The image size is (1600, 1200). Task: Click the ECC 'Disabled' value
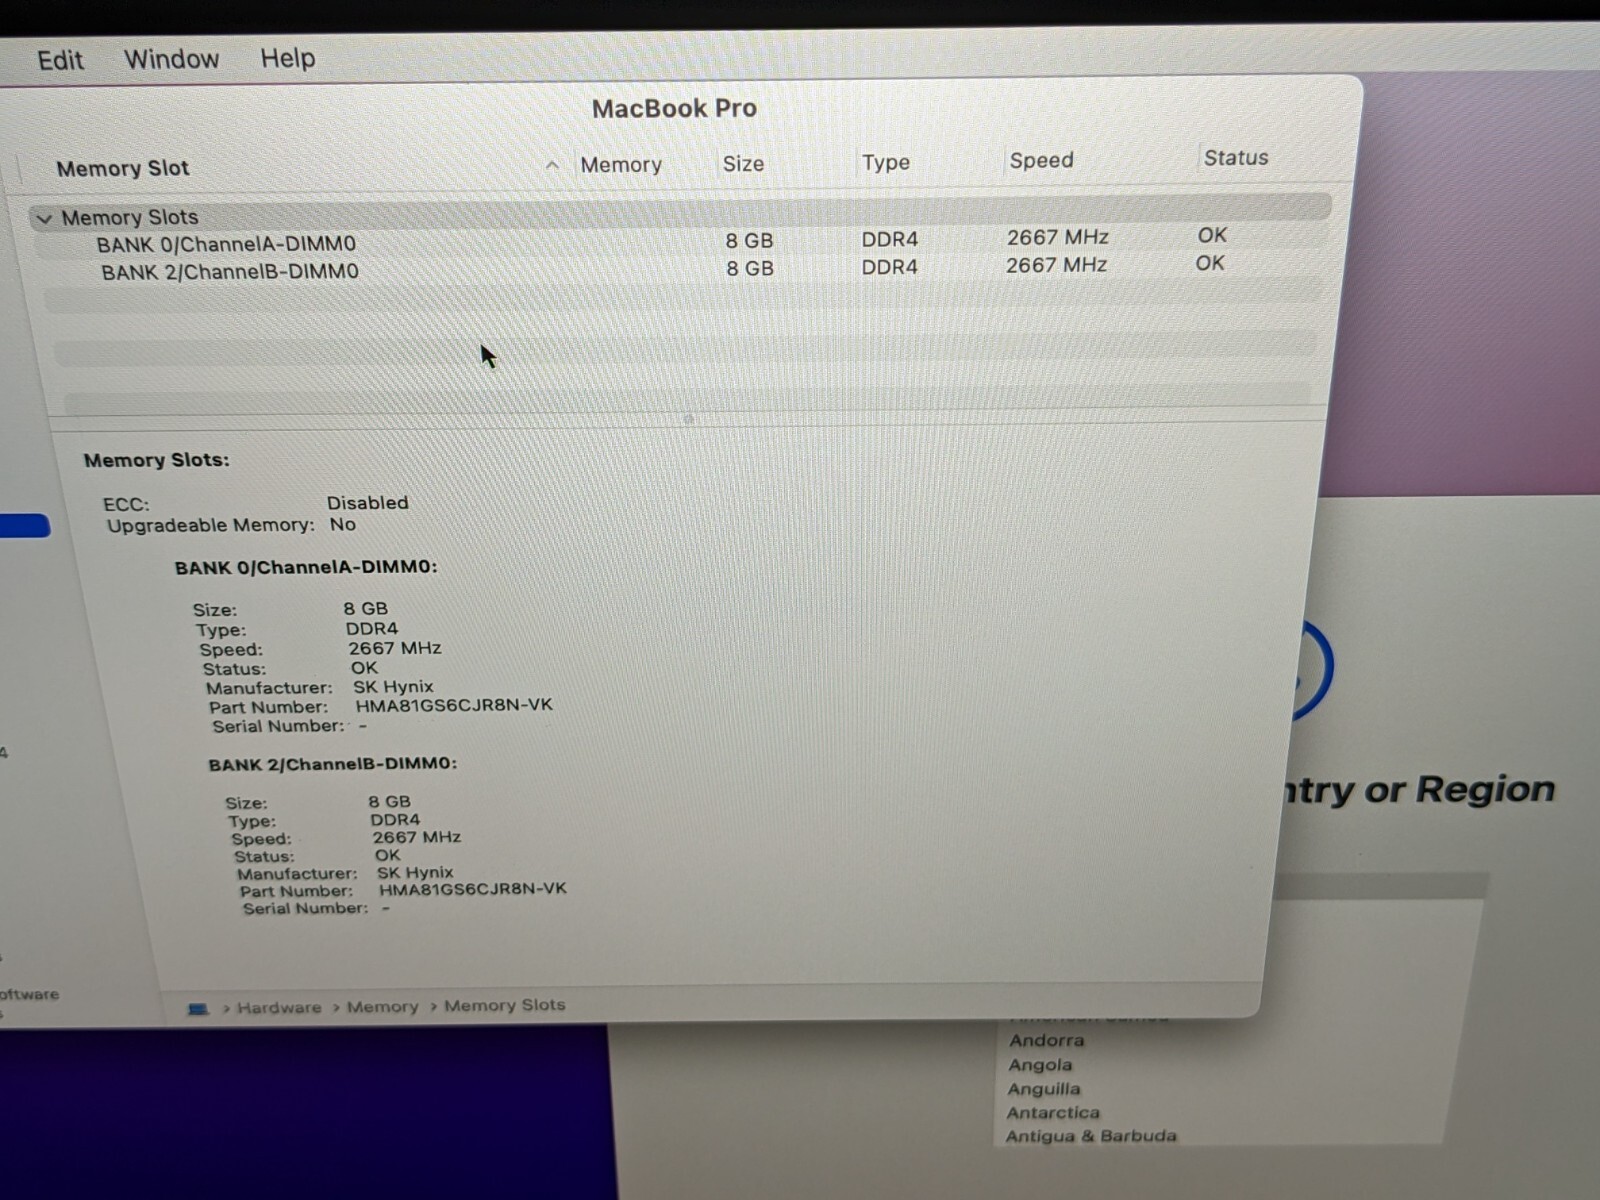click(x=368, y=503)
